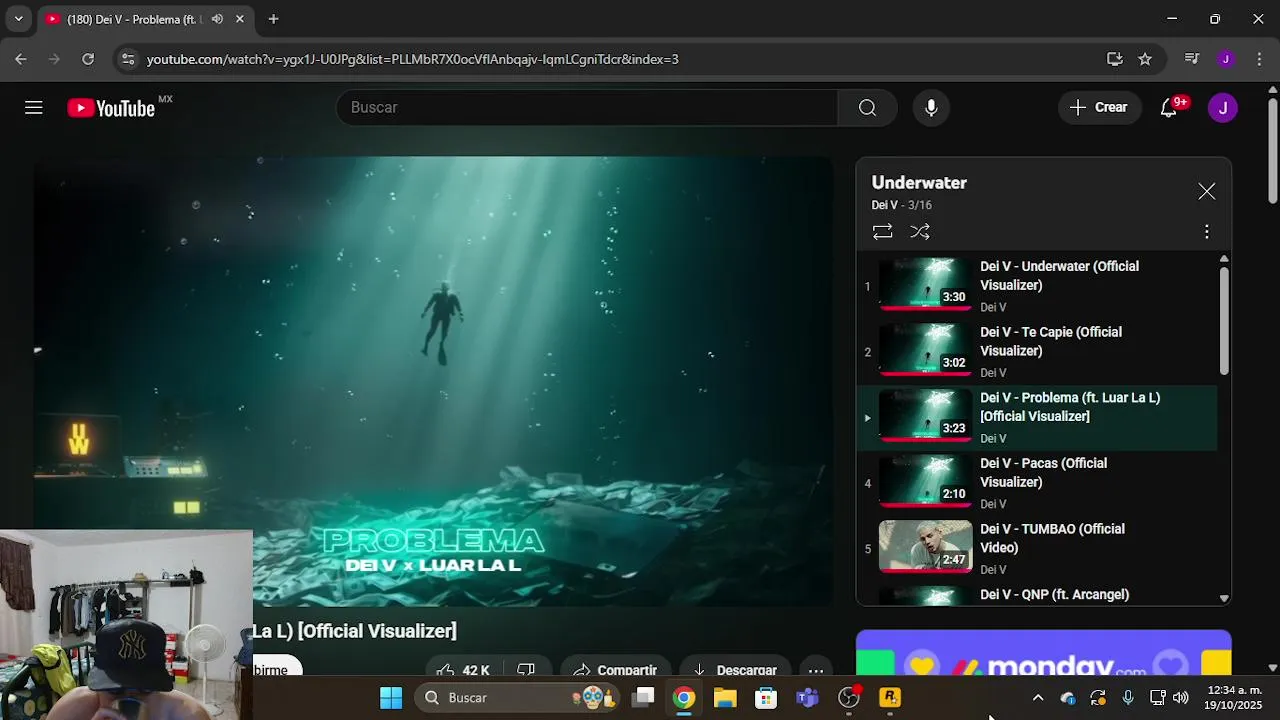Open YouTube notifications bell
Screen dimensions: 1280x720
1169,108
